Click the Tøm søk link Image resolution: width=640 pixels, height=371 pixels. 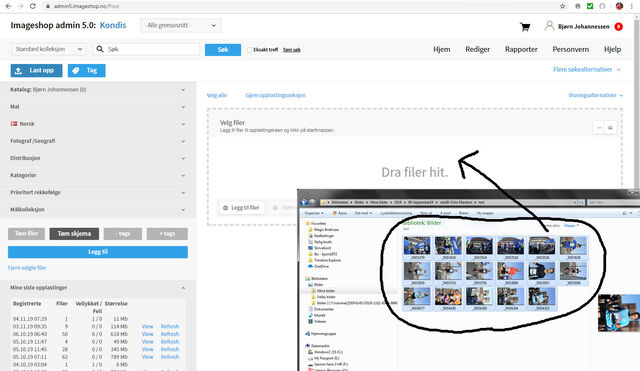291,50
